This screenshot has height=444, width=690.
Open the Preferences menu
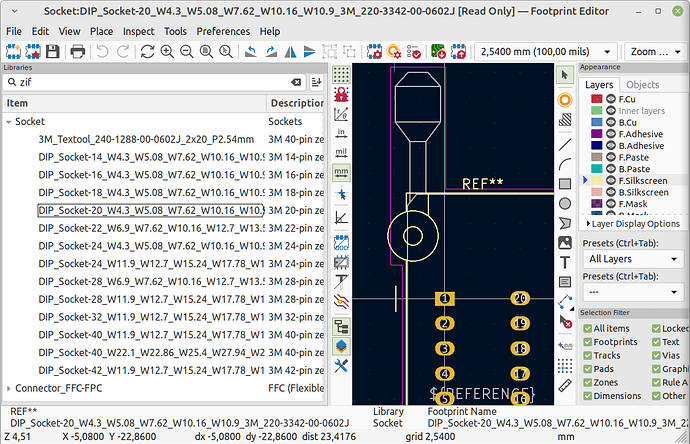pyautogui.click(x=223, y=31)
